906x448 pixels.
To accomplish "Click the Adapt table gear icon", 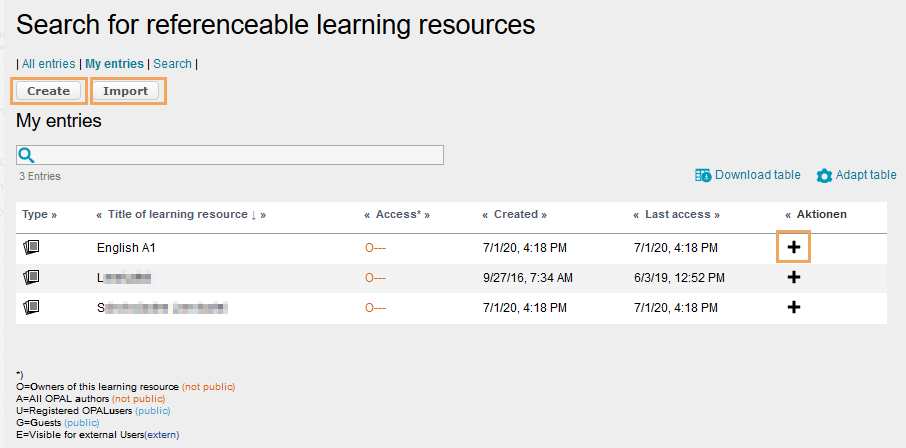I will [x=824, y=176].
